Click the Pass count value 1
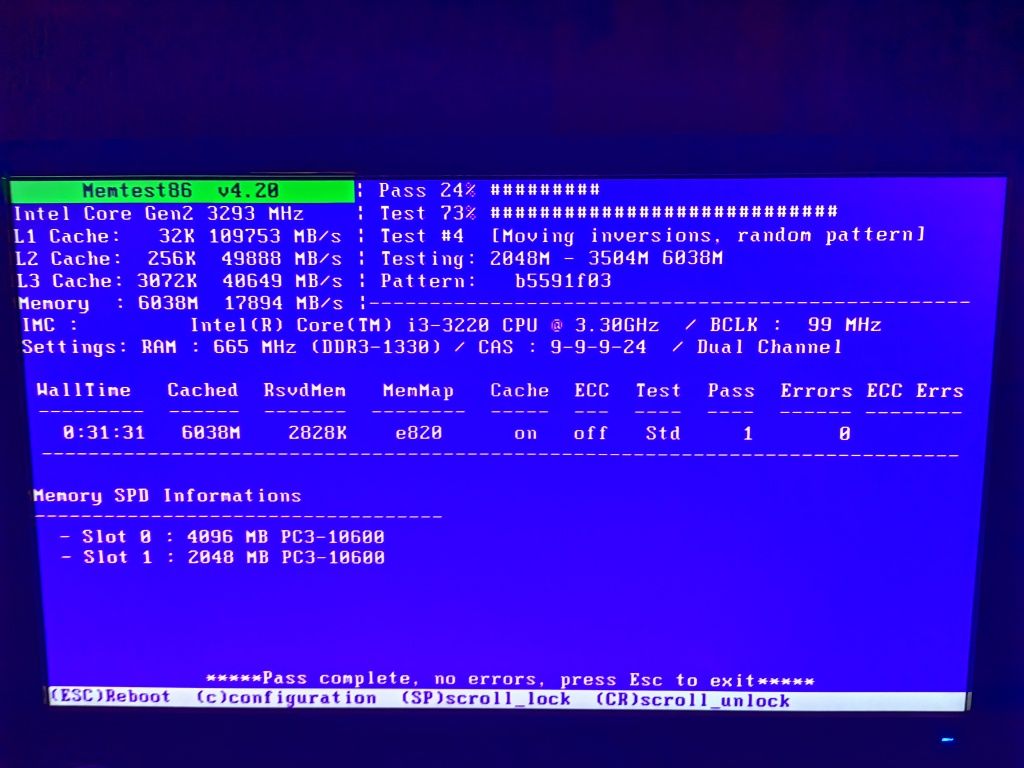The width and height of the screenshot is (1024, 768). click(748, 434)
